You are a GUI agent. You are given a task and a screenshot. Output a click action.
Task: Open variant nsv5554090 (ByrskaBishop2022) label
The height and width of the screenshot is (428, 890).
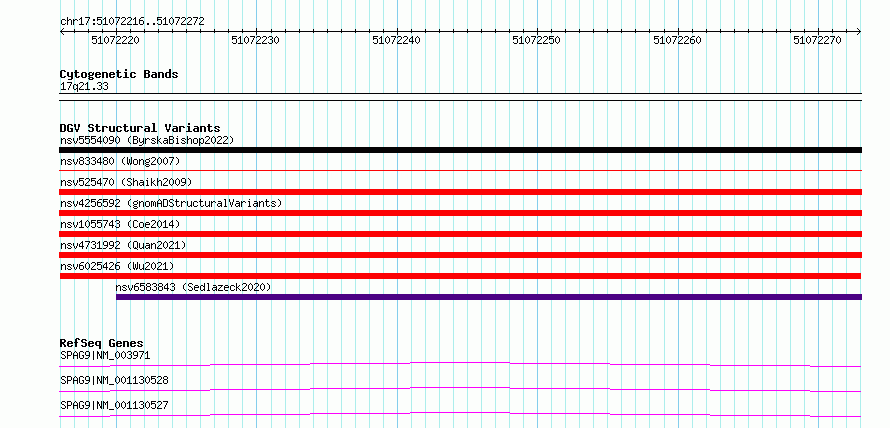[x=147, y=140]
